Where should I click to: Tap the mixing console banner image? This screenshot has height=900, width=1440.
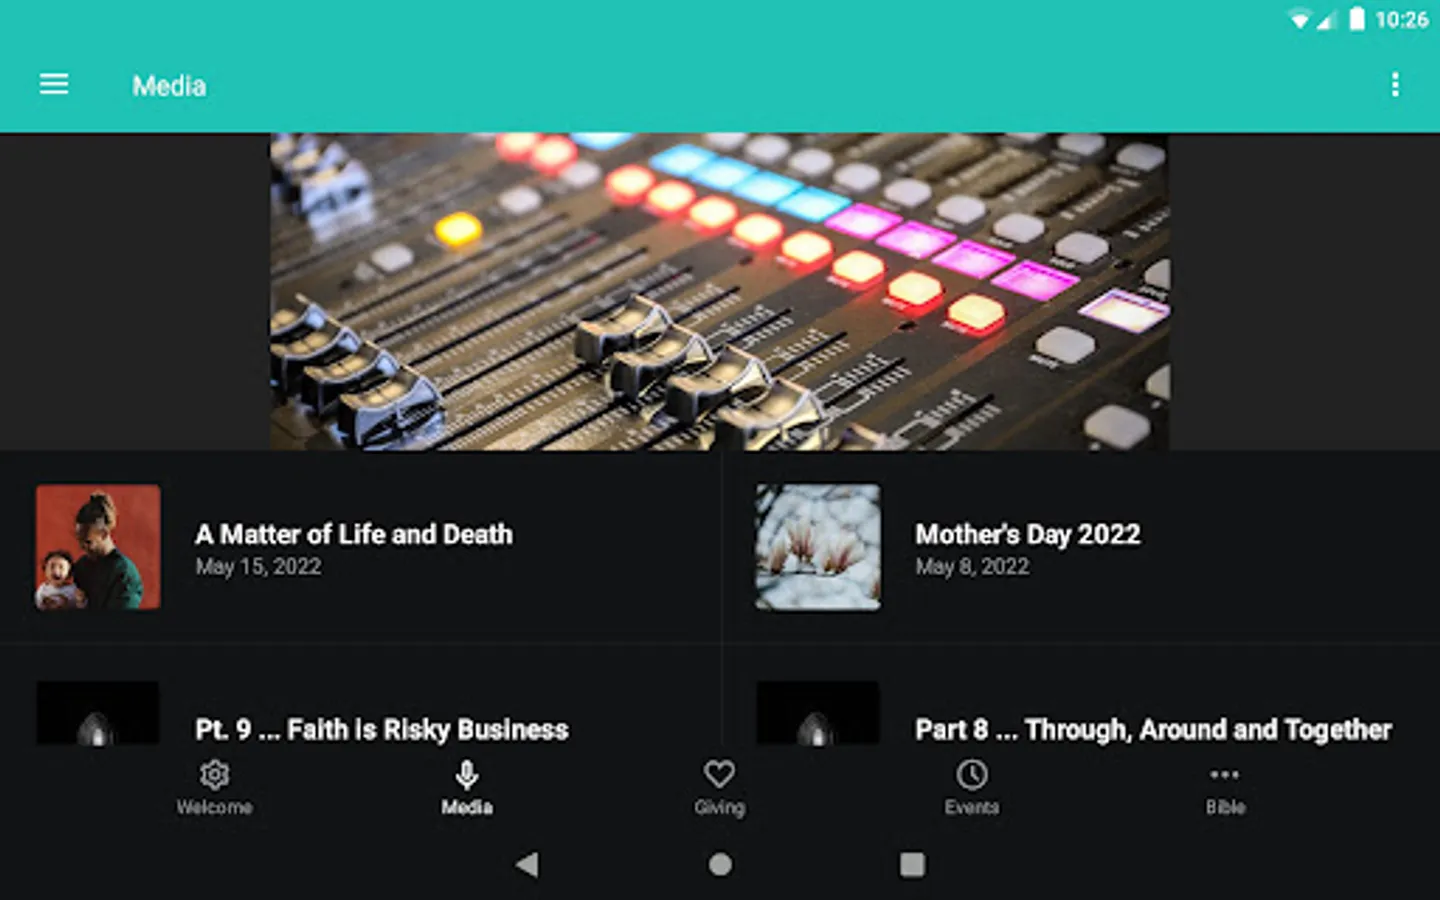coord(719,291)
